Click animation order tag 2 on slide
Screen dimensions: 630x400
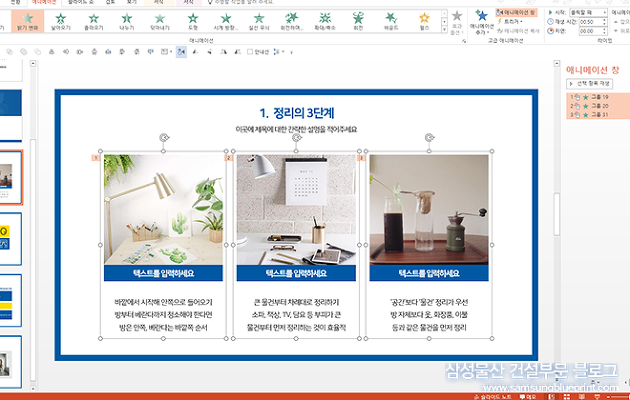(x=228, y=158)
